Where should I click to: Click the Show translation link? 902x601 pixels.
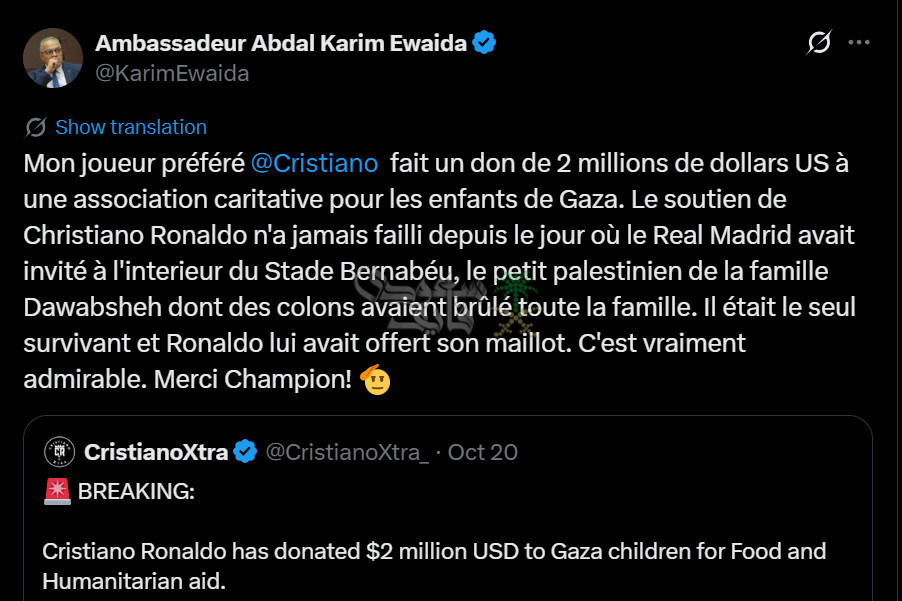point(131,127)
